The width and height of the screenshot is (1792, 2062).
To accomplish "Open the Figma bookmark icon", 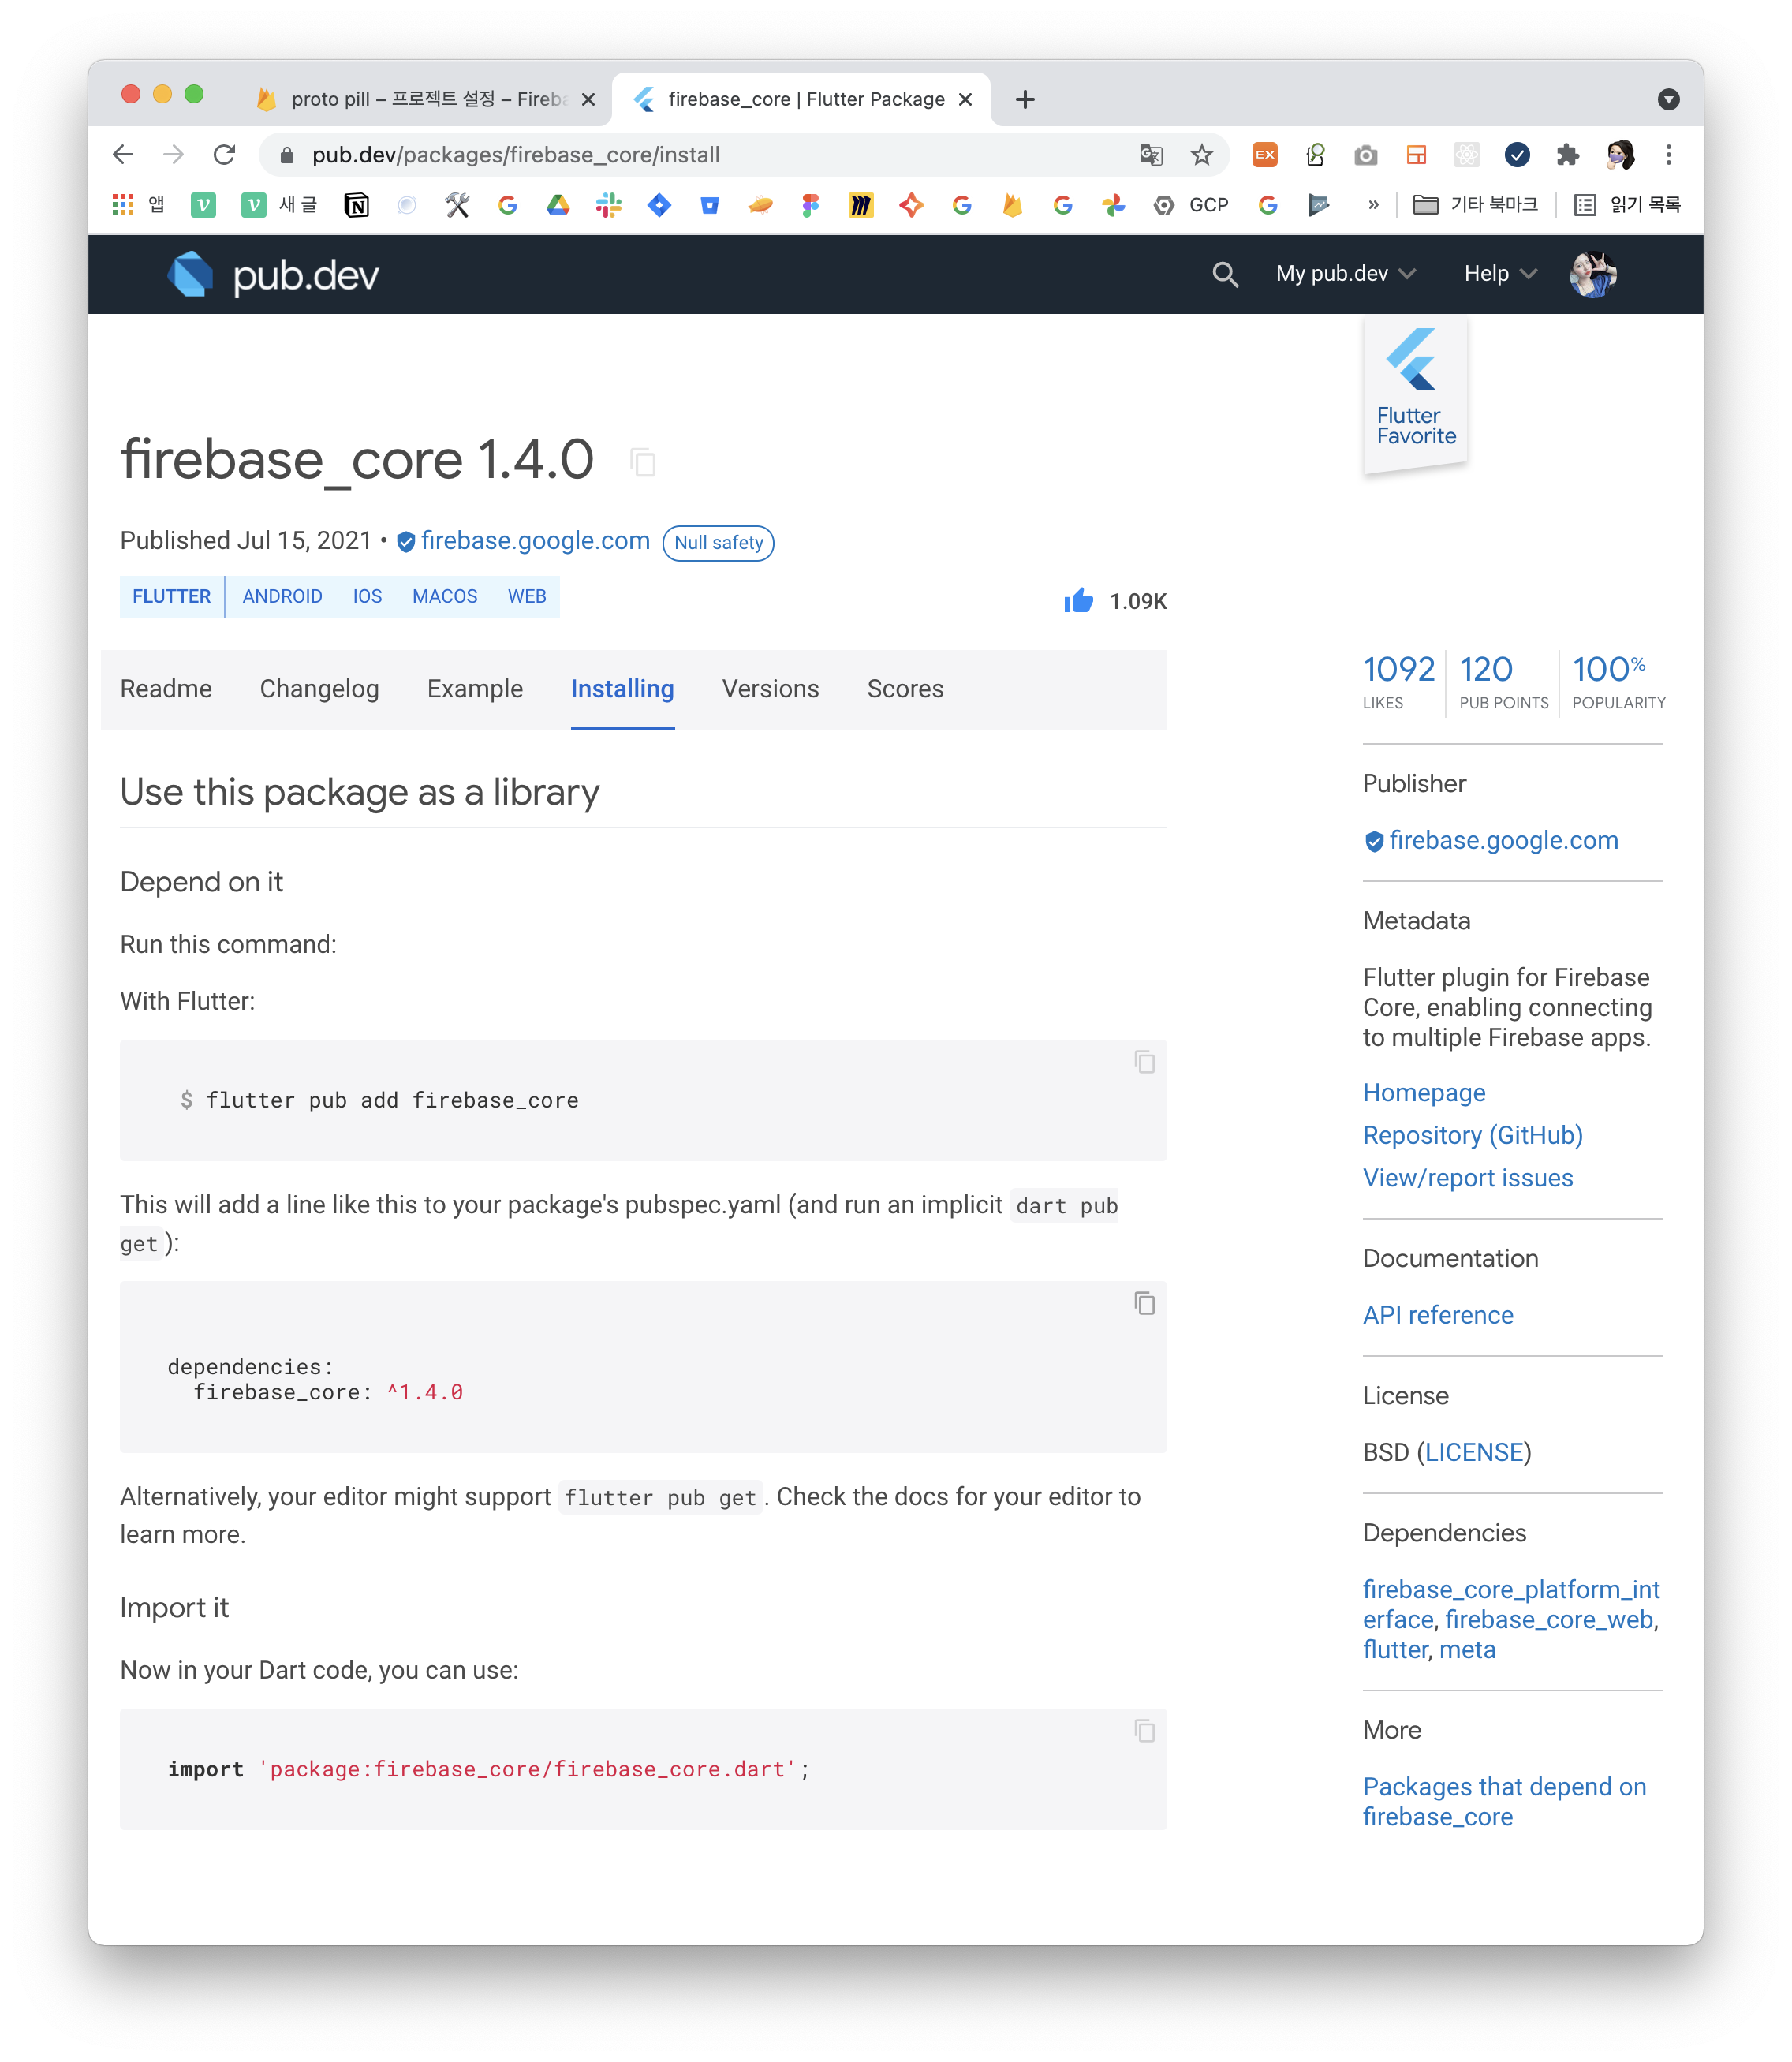I will tap(810, 205).
